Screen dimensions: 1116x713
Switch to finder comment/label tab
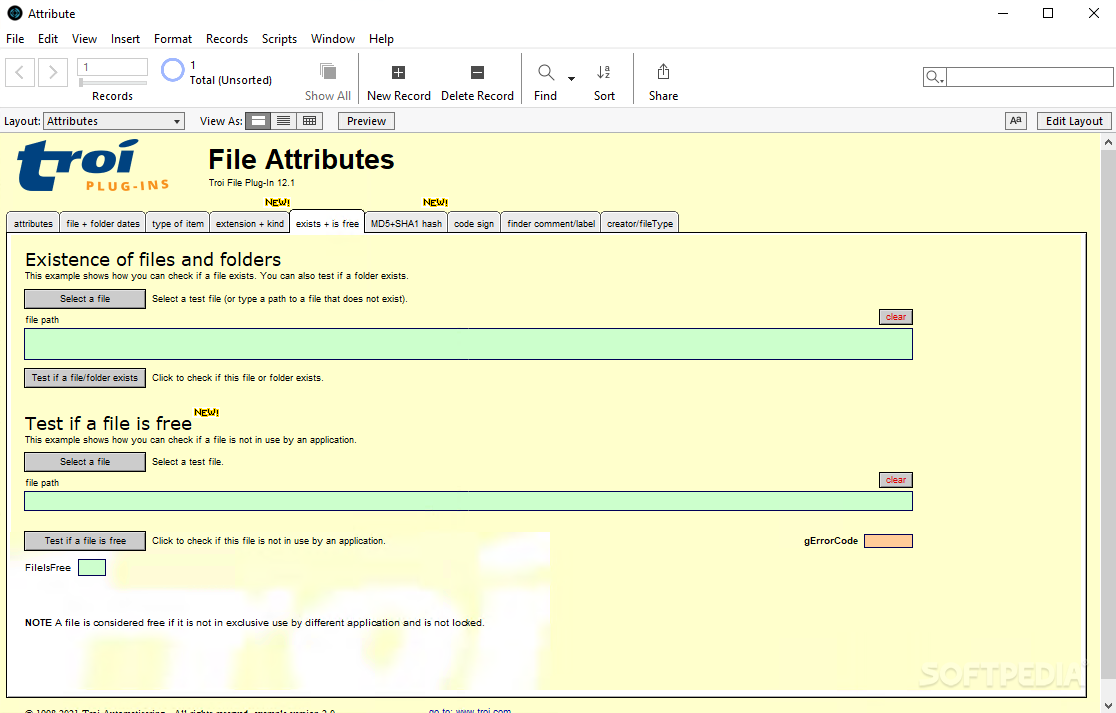click(x=551, y=223)
